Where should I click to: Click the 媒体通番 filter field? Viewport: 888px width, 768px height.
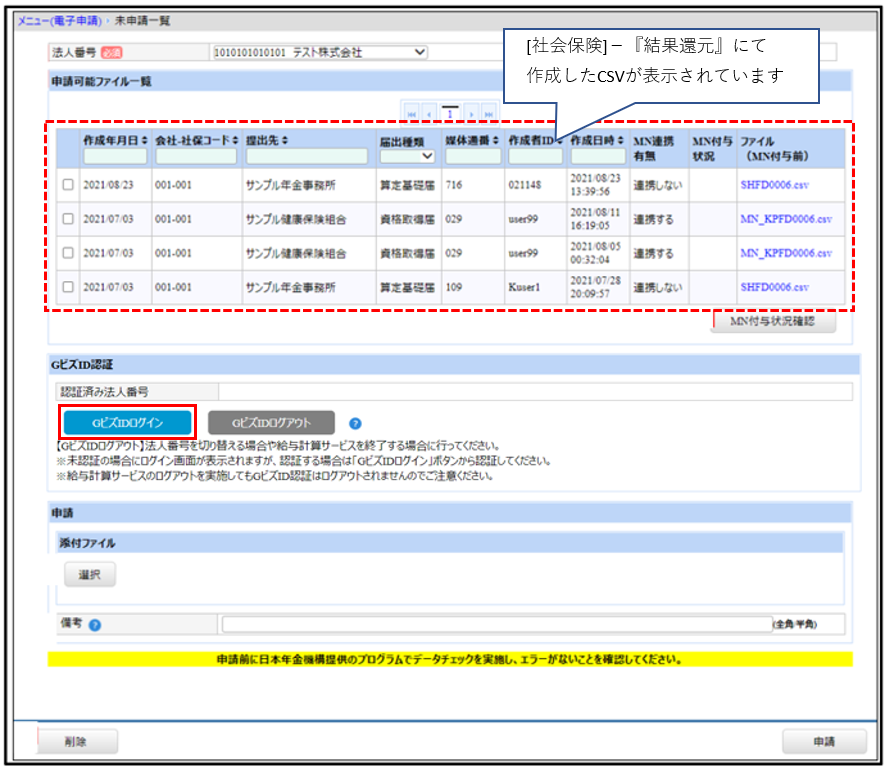(x=473, y=156)
